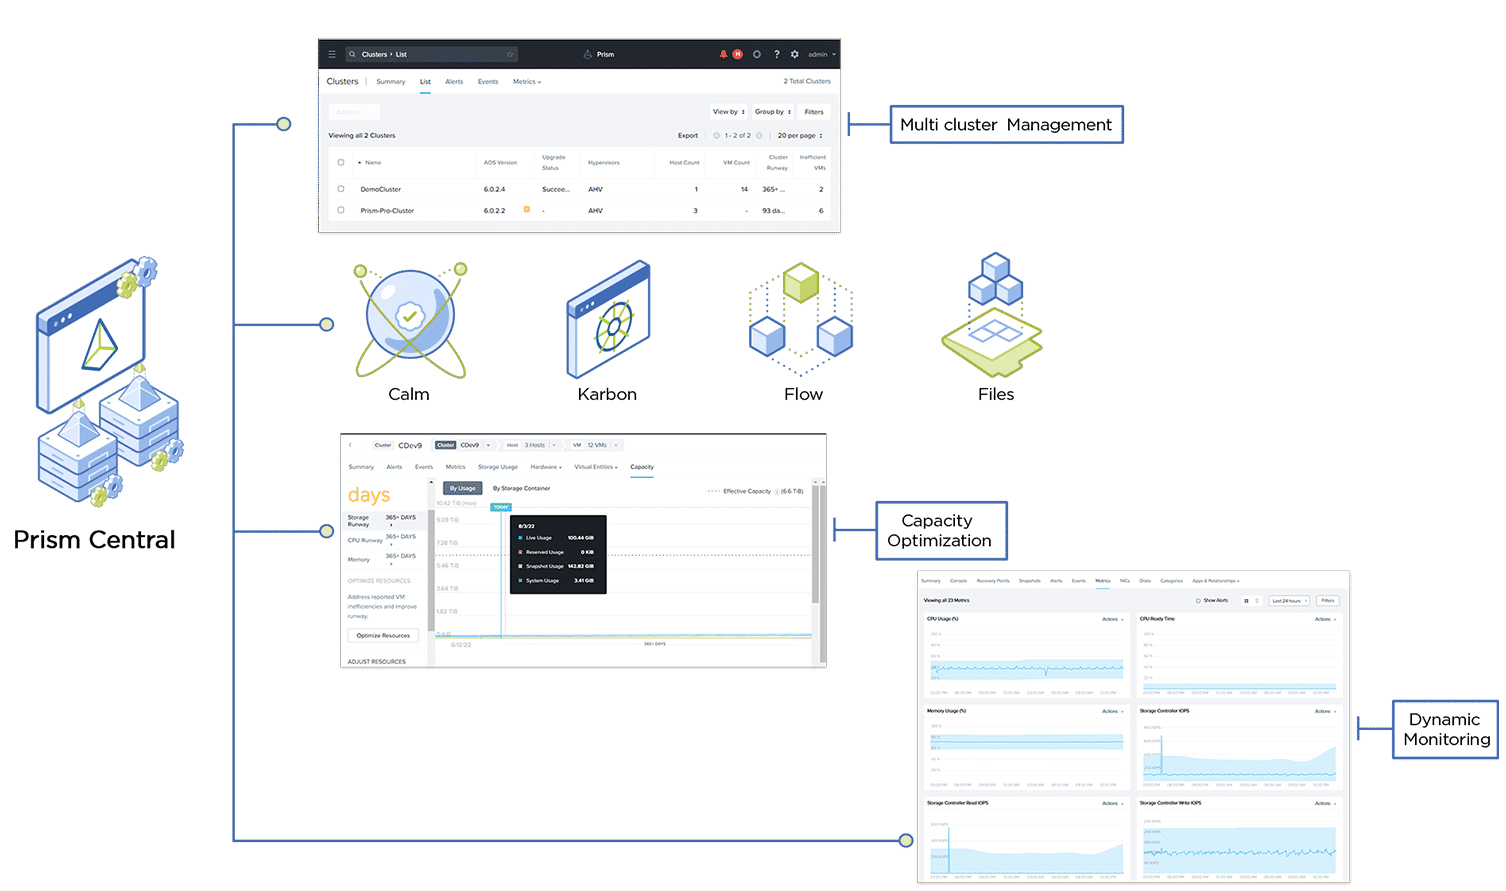Go to previous page arrow in cluster list
The height and width of the screenshot is (891, 1506).
716,135
